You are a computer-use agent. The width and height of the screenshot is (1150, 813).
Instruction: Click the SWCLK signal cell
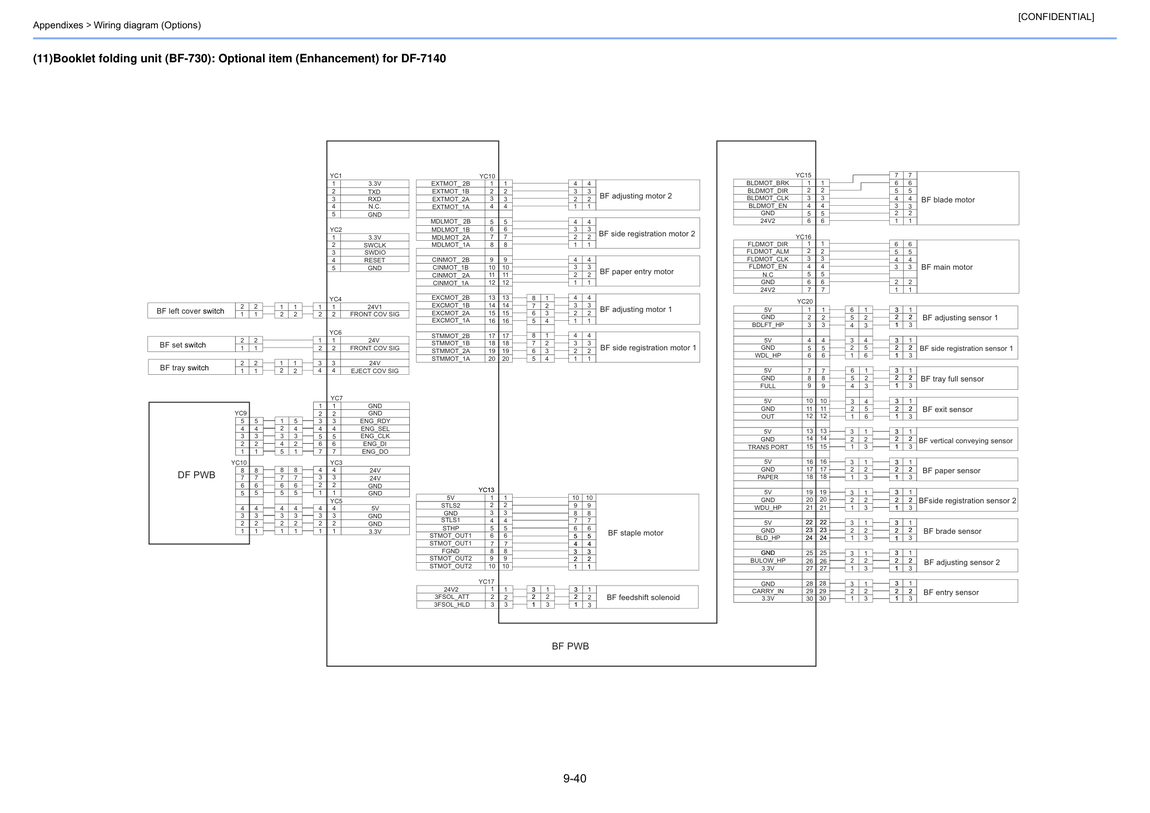[x=374, y=246]
